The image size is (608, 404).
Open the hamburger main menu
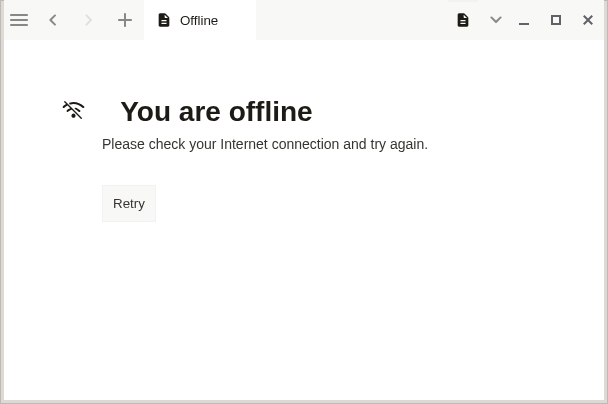point(19,20)
